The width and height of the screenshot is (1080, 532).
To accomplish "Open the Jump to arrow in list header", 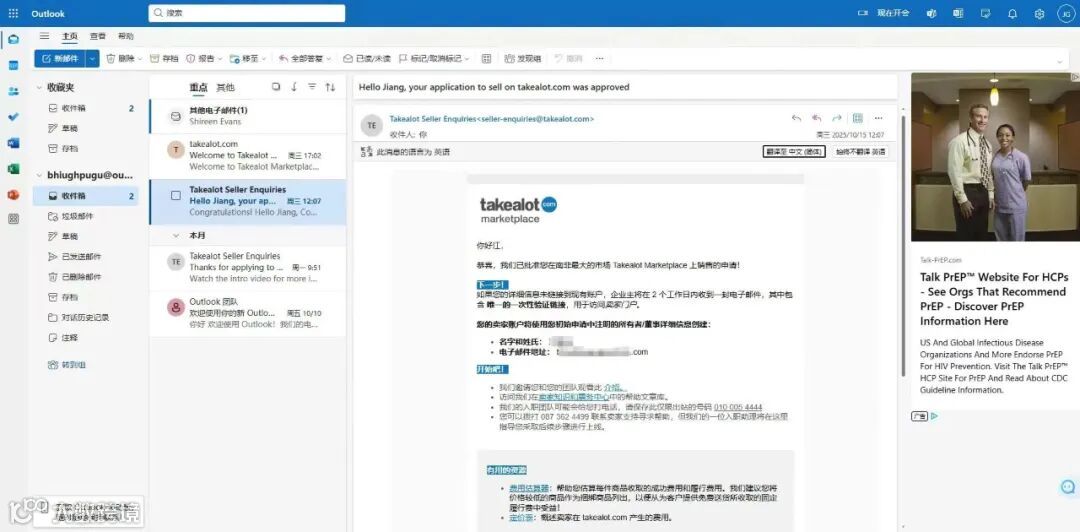I will 294,87.
